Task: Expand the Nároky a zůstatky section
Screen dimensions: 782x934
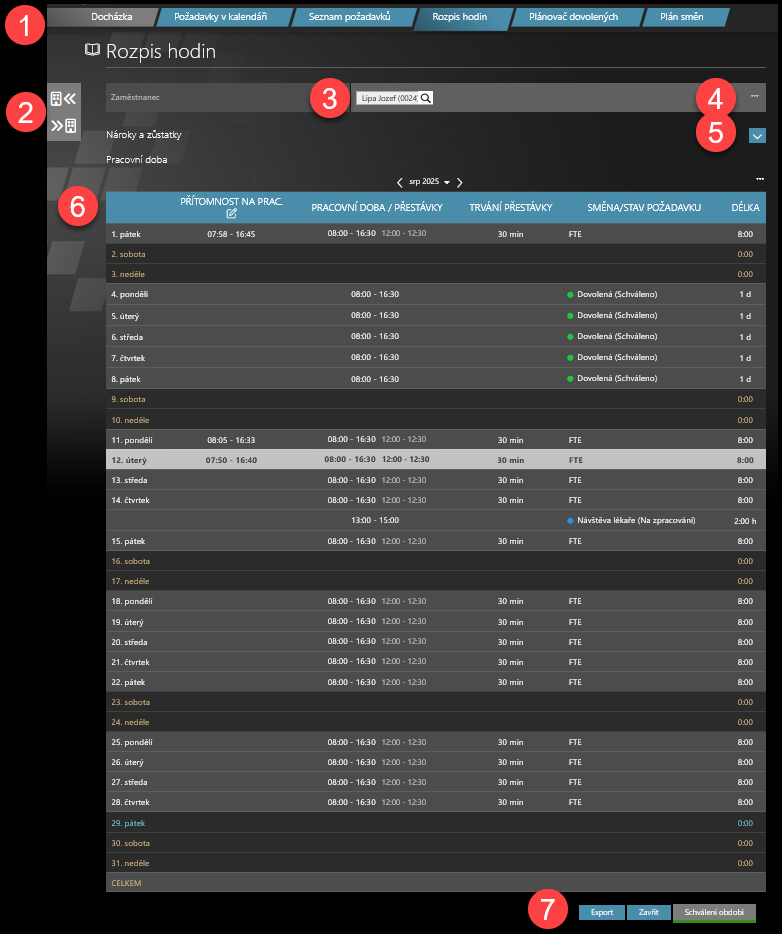Action: [757, 136]
